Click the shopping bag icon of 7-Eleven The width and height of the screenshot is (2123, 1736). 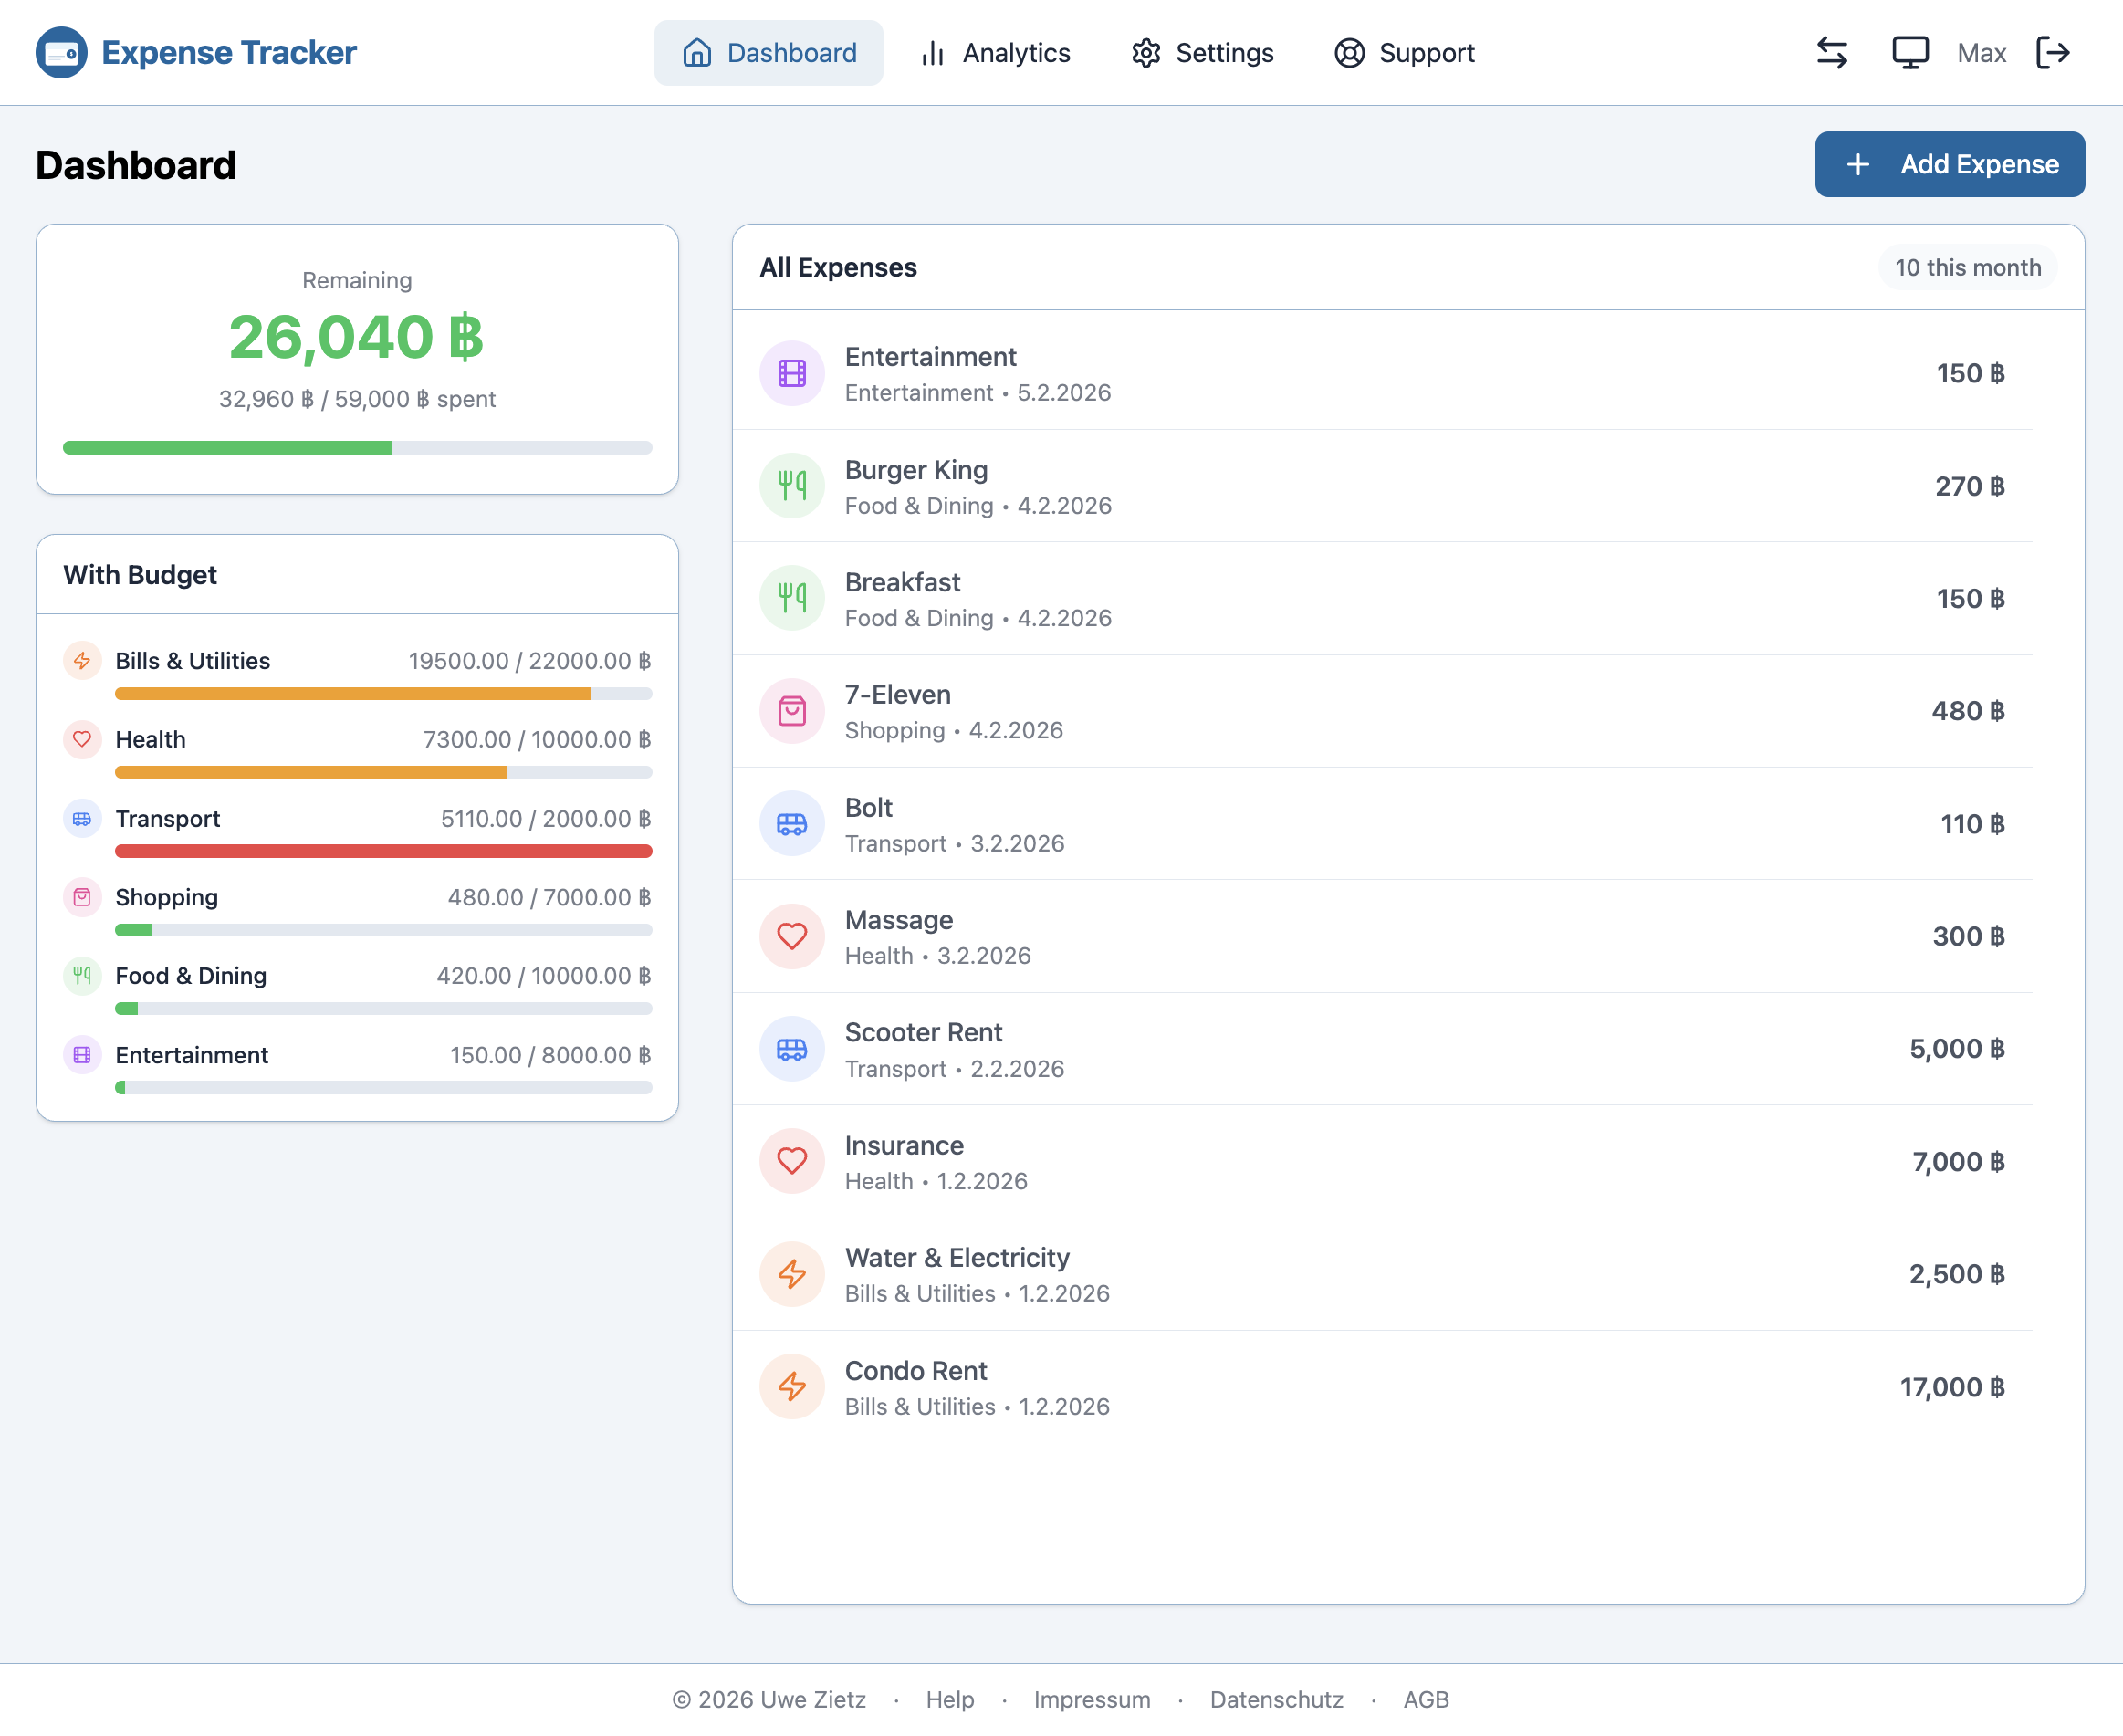click(x=791, y=711)
